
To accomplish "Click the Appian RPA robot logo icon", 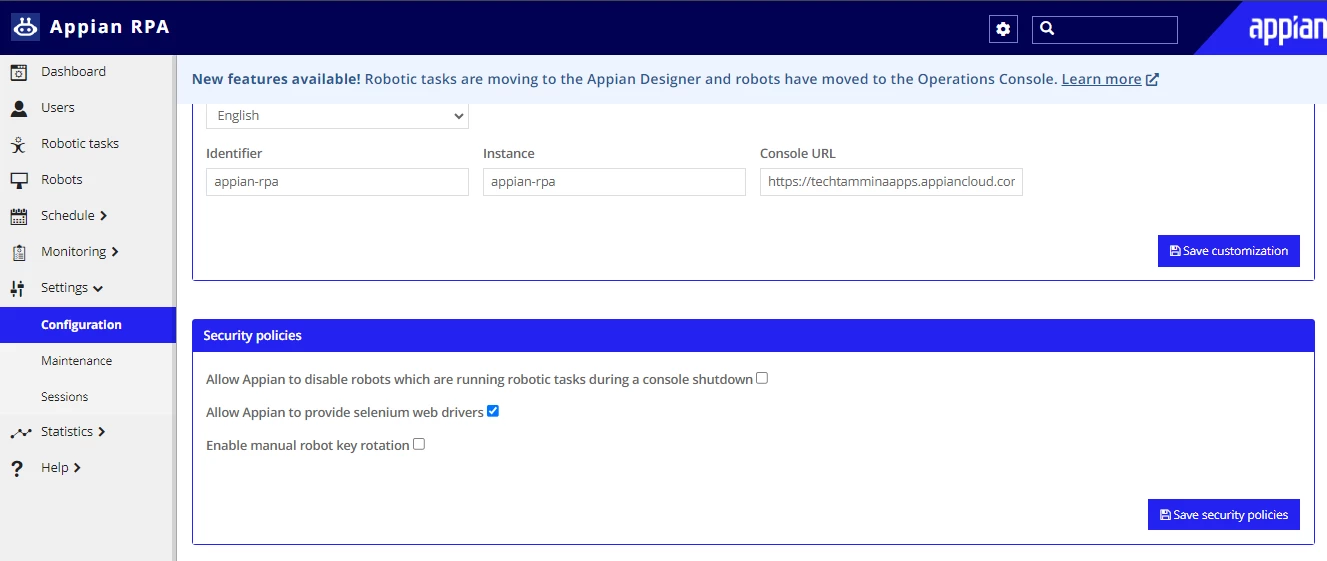I will click(x=25, y=27).
